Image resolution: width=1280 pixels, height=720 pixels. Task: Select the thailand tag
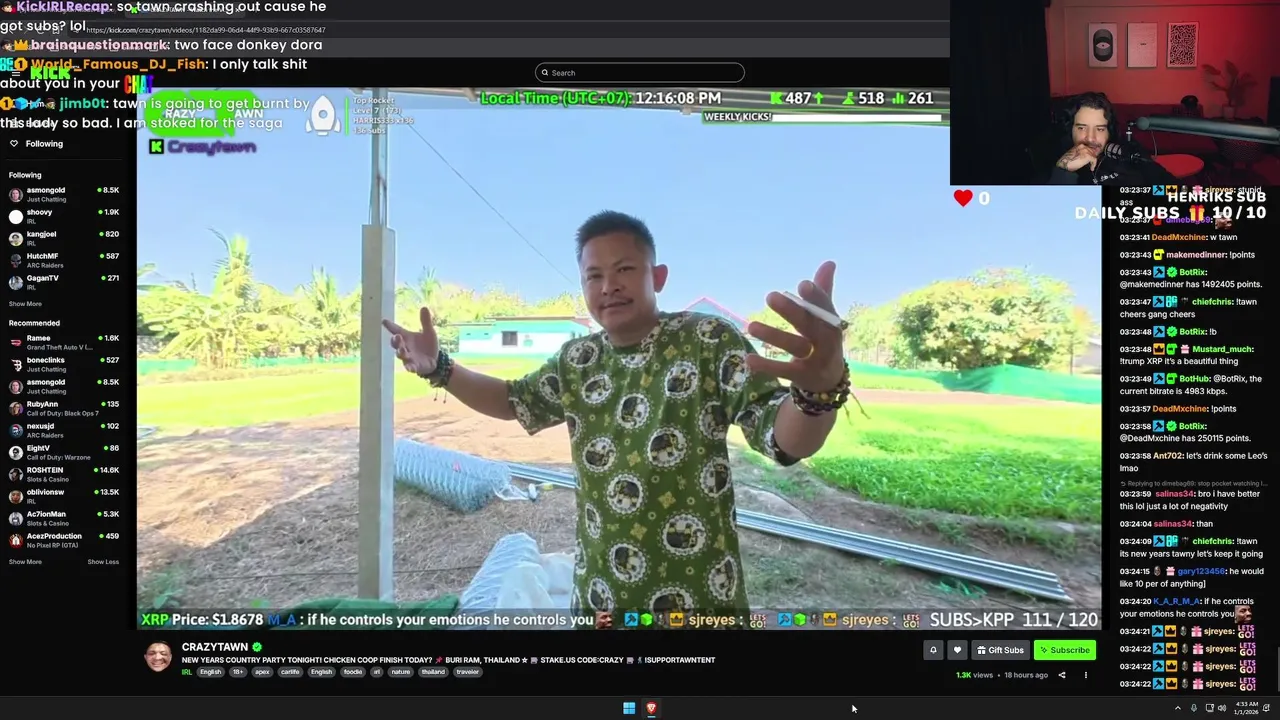(433, 672)
